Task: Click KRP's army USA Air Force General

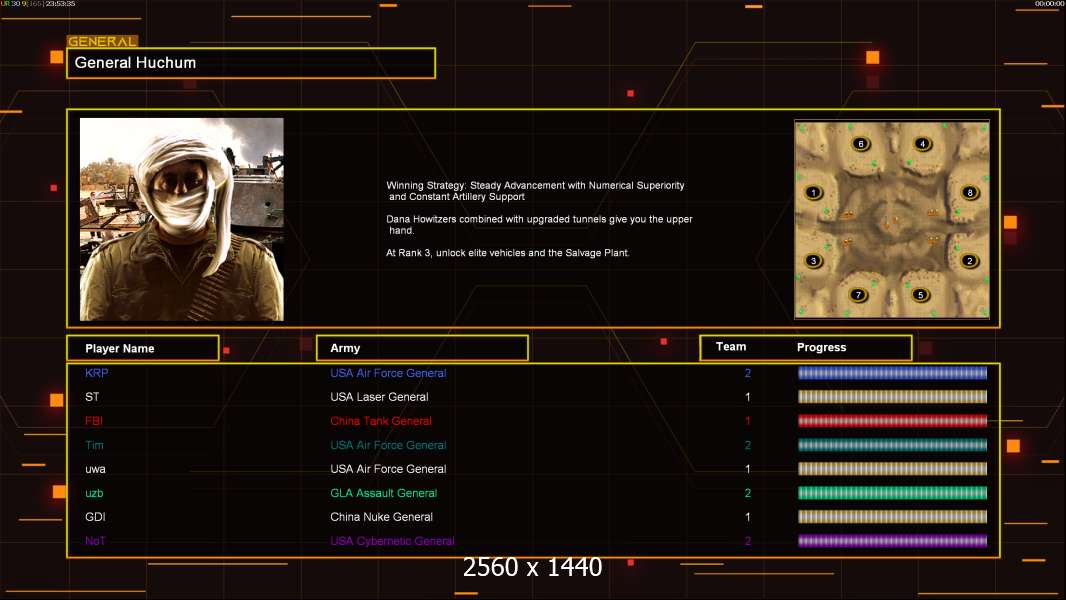Action: 388,373
